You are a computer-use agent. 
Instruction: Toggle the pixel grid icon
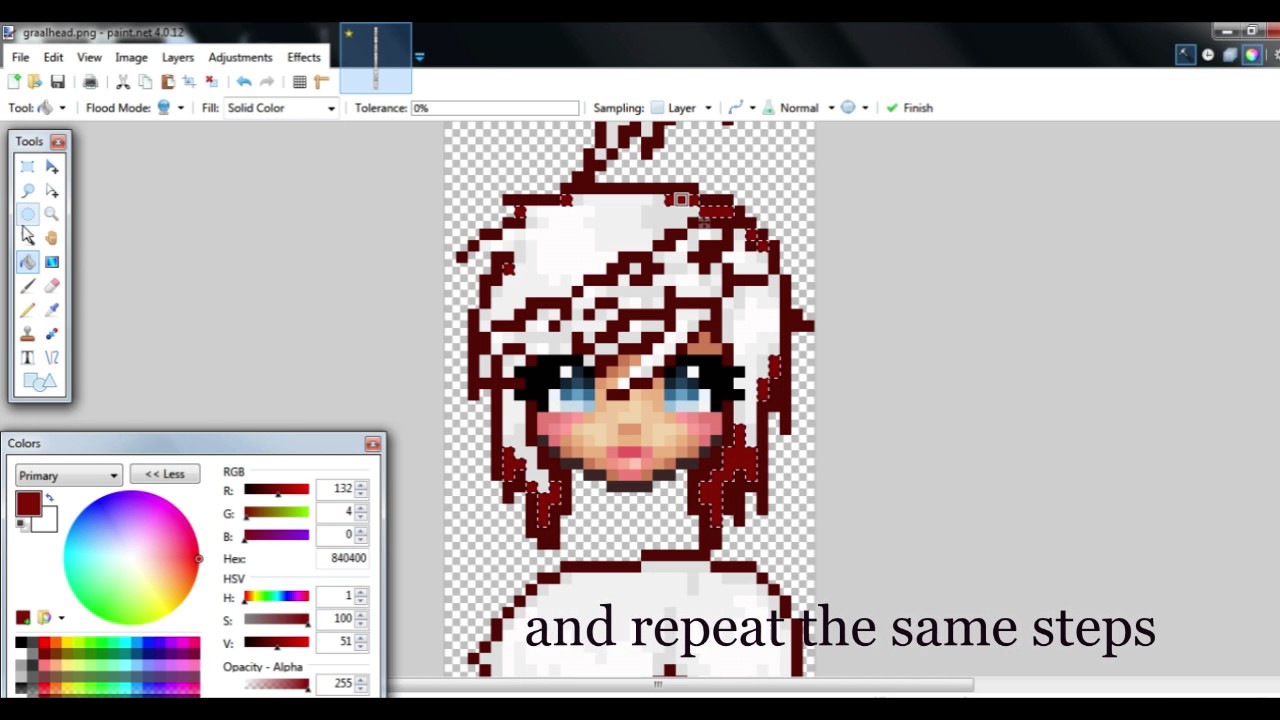click(299, 82)
